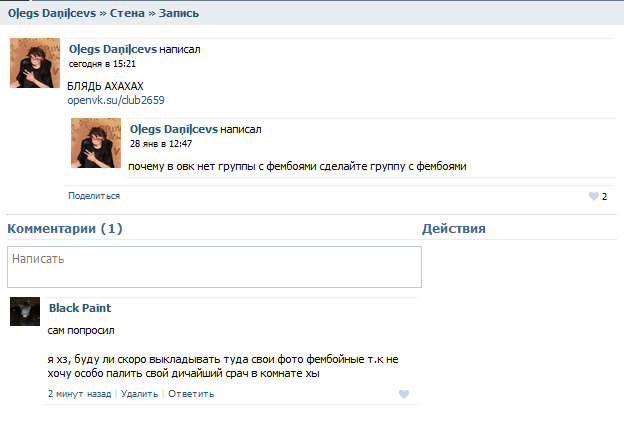
Task: Click Поделиться to share the post
Action: click(x=94, y=196)
